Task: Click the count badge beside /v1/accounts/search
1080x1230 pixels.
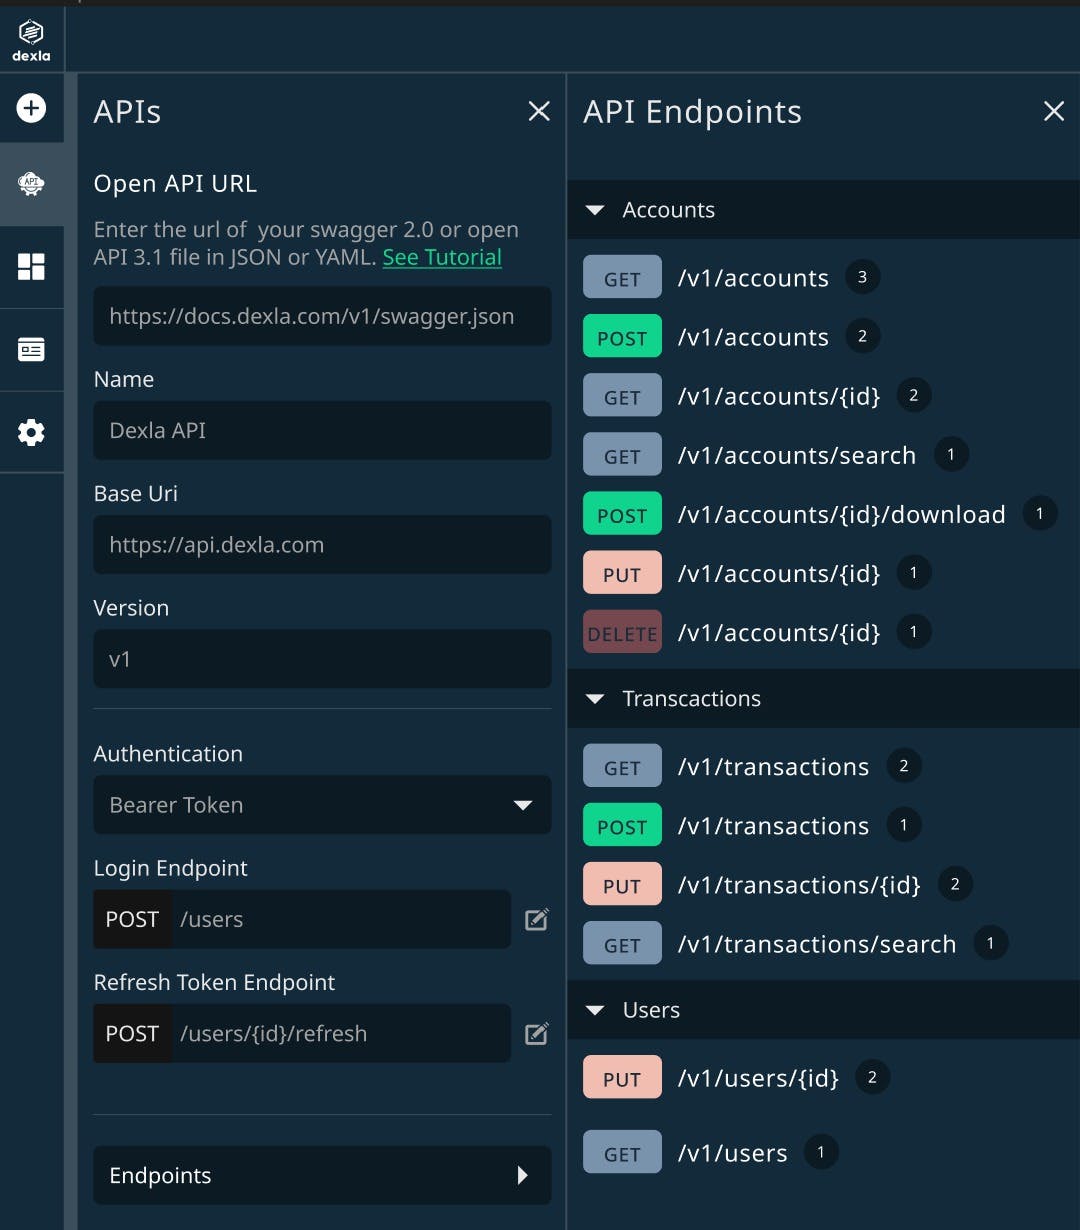Action: 951,454
